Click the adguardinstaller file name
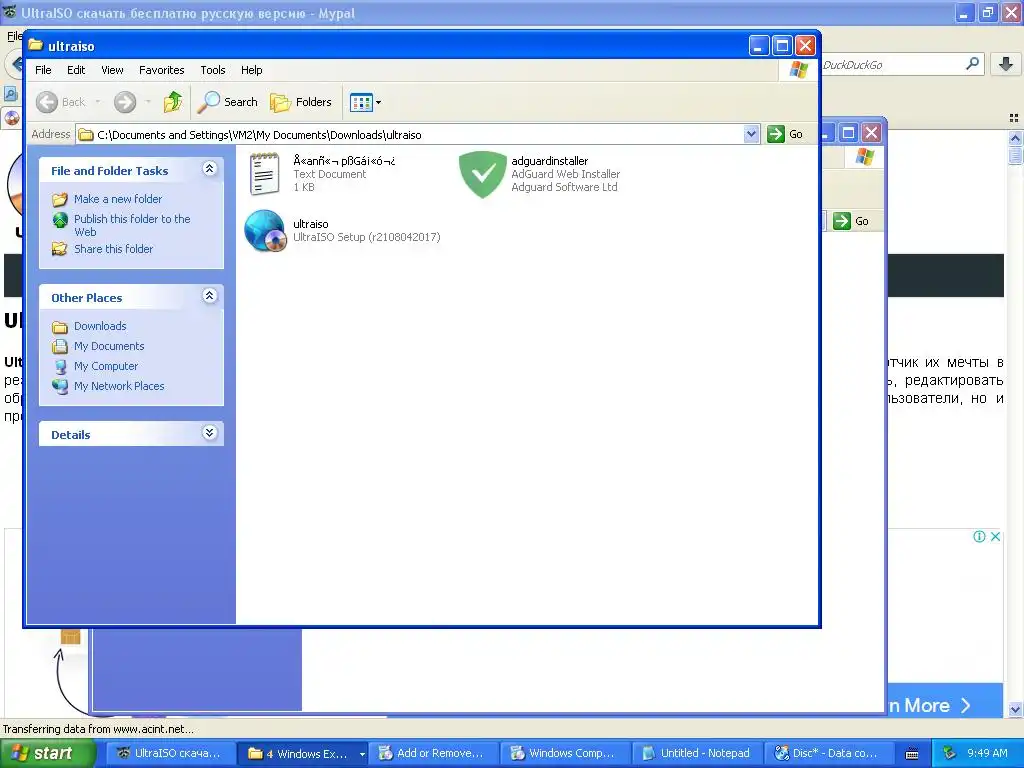 tap(550, 161)
